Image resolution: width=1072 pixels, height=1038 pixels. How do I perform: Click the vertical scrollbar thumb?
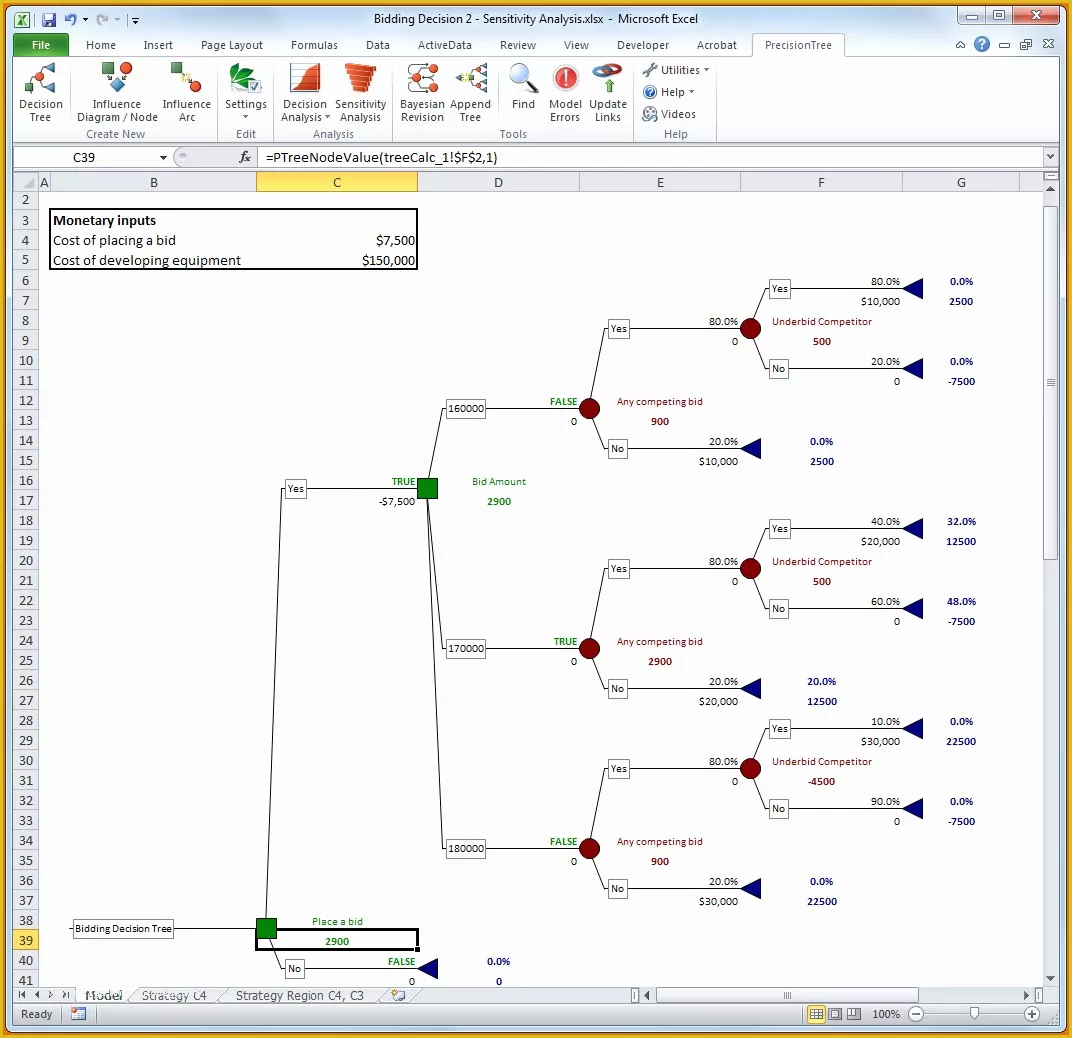(x=1050, y=383)
